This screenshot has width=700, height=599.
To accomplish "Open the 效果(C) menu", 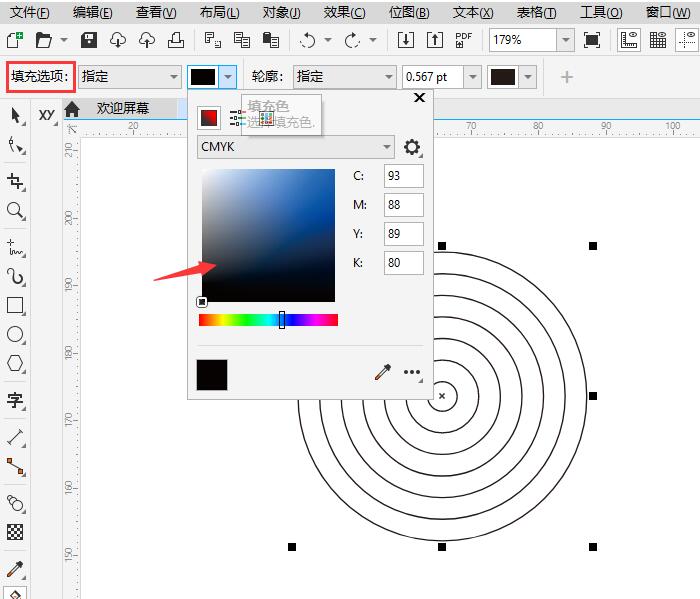I will click(344, 12).
